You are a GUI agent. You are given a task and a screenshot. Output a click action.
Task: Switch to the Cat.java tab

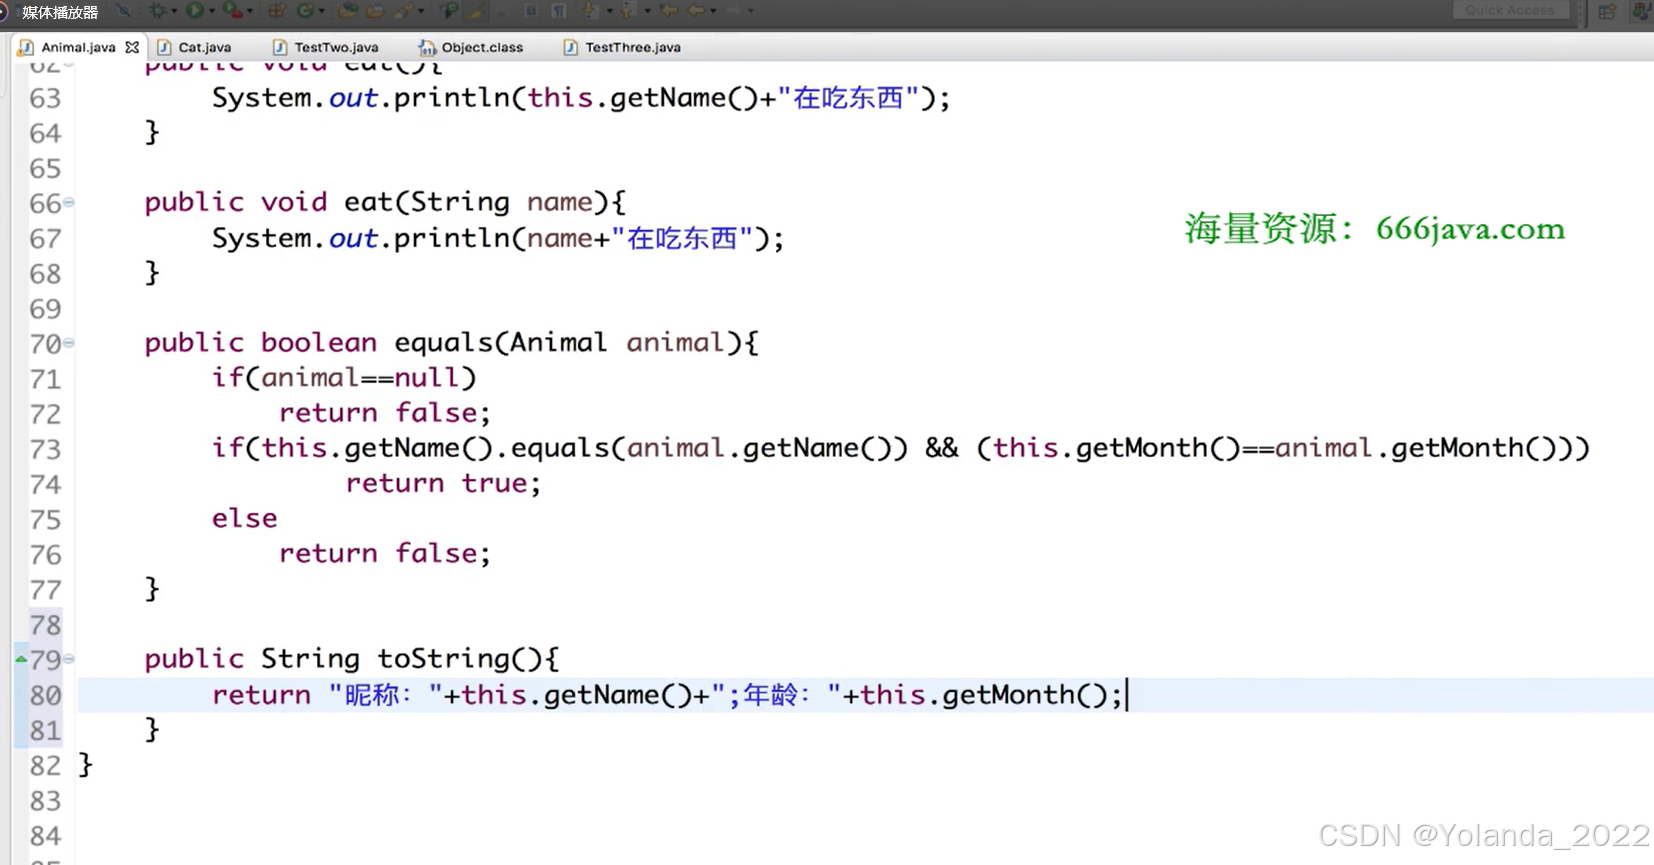coord(194,47)
